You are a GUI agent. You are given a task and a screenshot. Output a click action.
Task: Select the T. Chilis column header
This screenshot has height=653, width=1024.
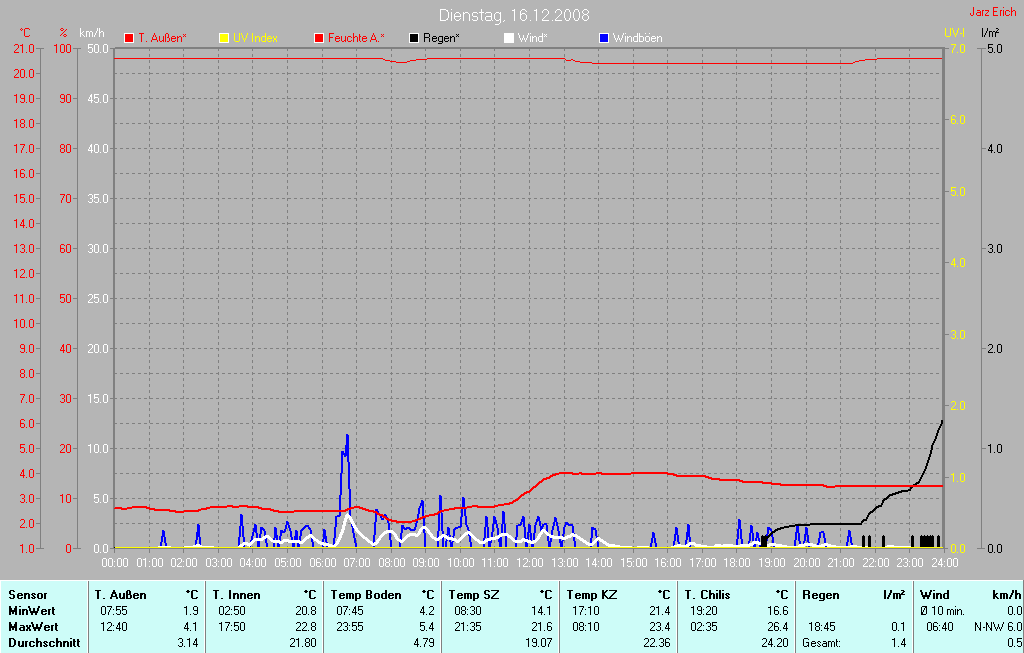[708, 595]
